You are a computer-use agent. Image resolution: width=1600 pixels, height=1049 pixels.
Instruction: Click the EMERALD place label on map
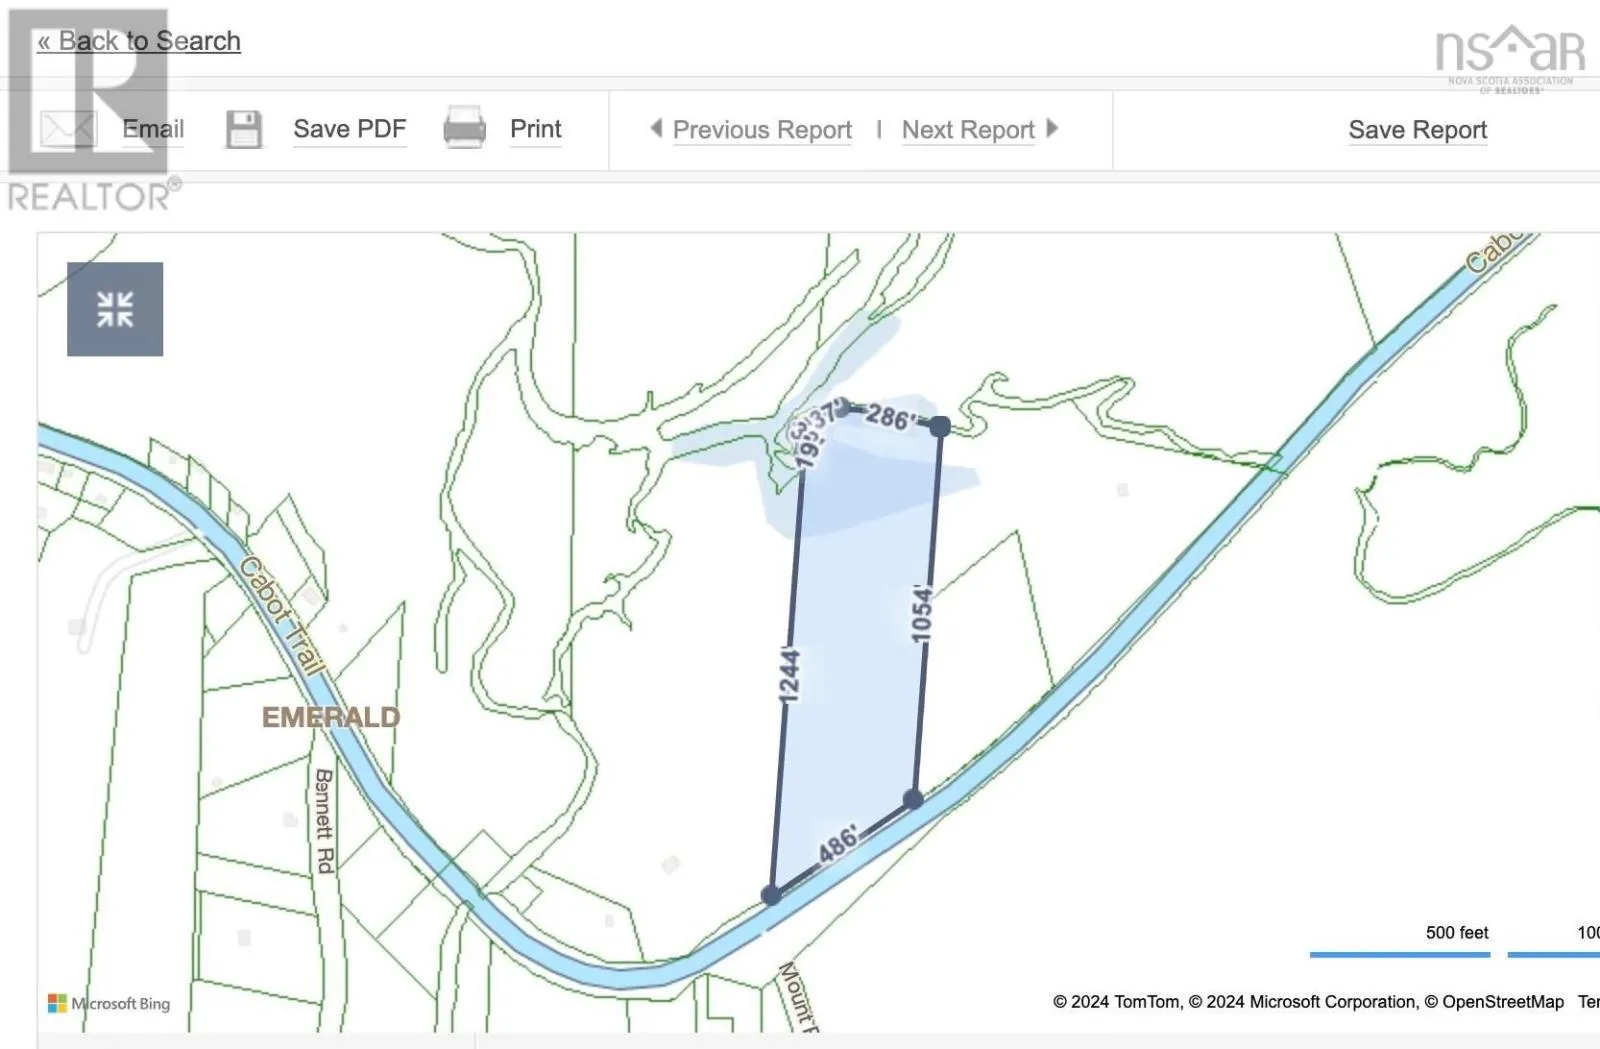330,717
